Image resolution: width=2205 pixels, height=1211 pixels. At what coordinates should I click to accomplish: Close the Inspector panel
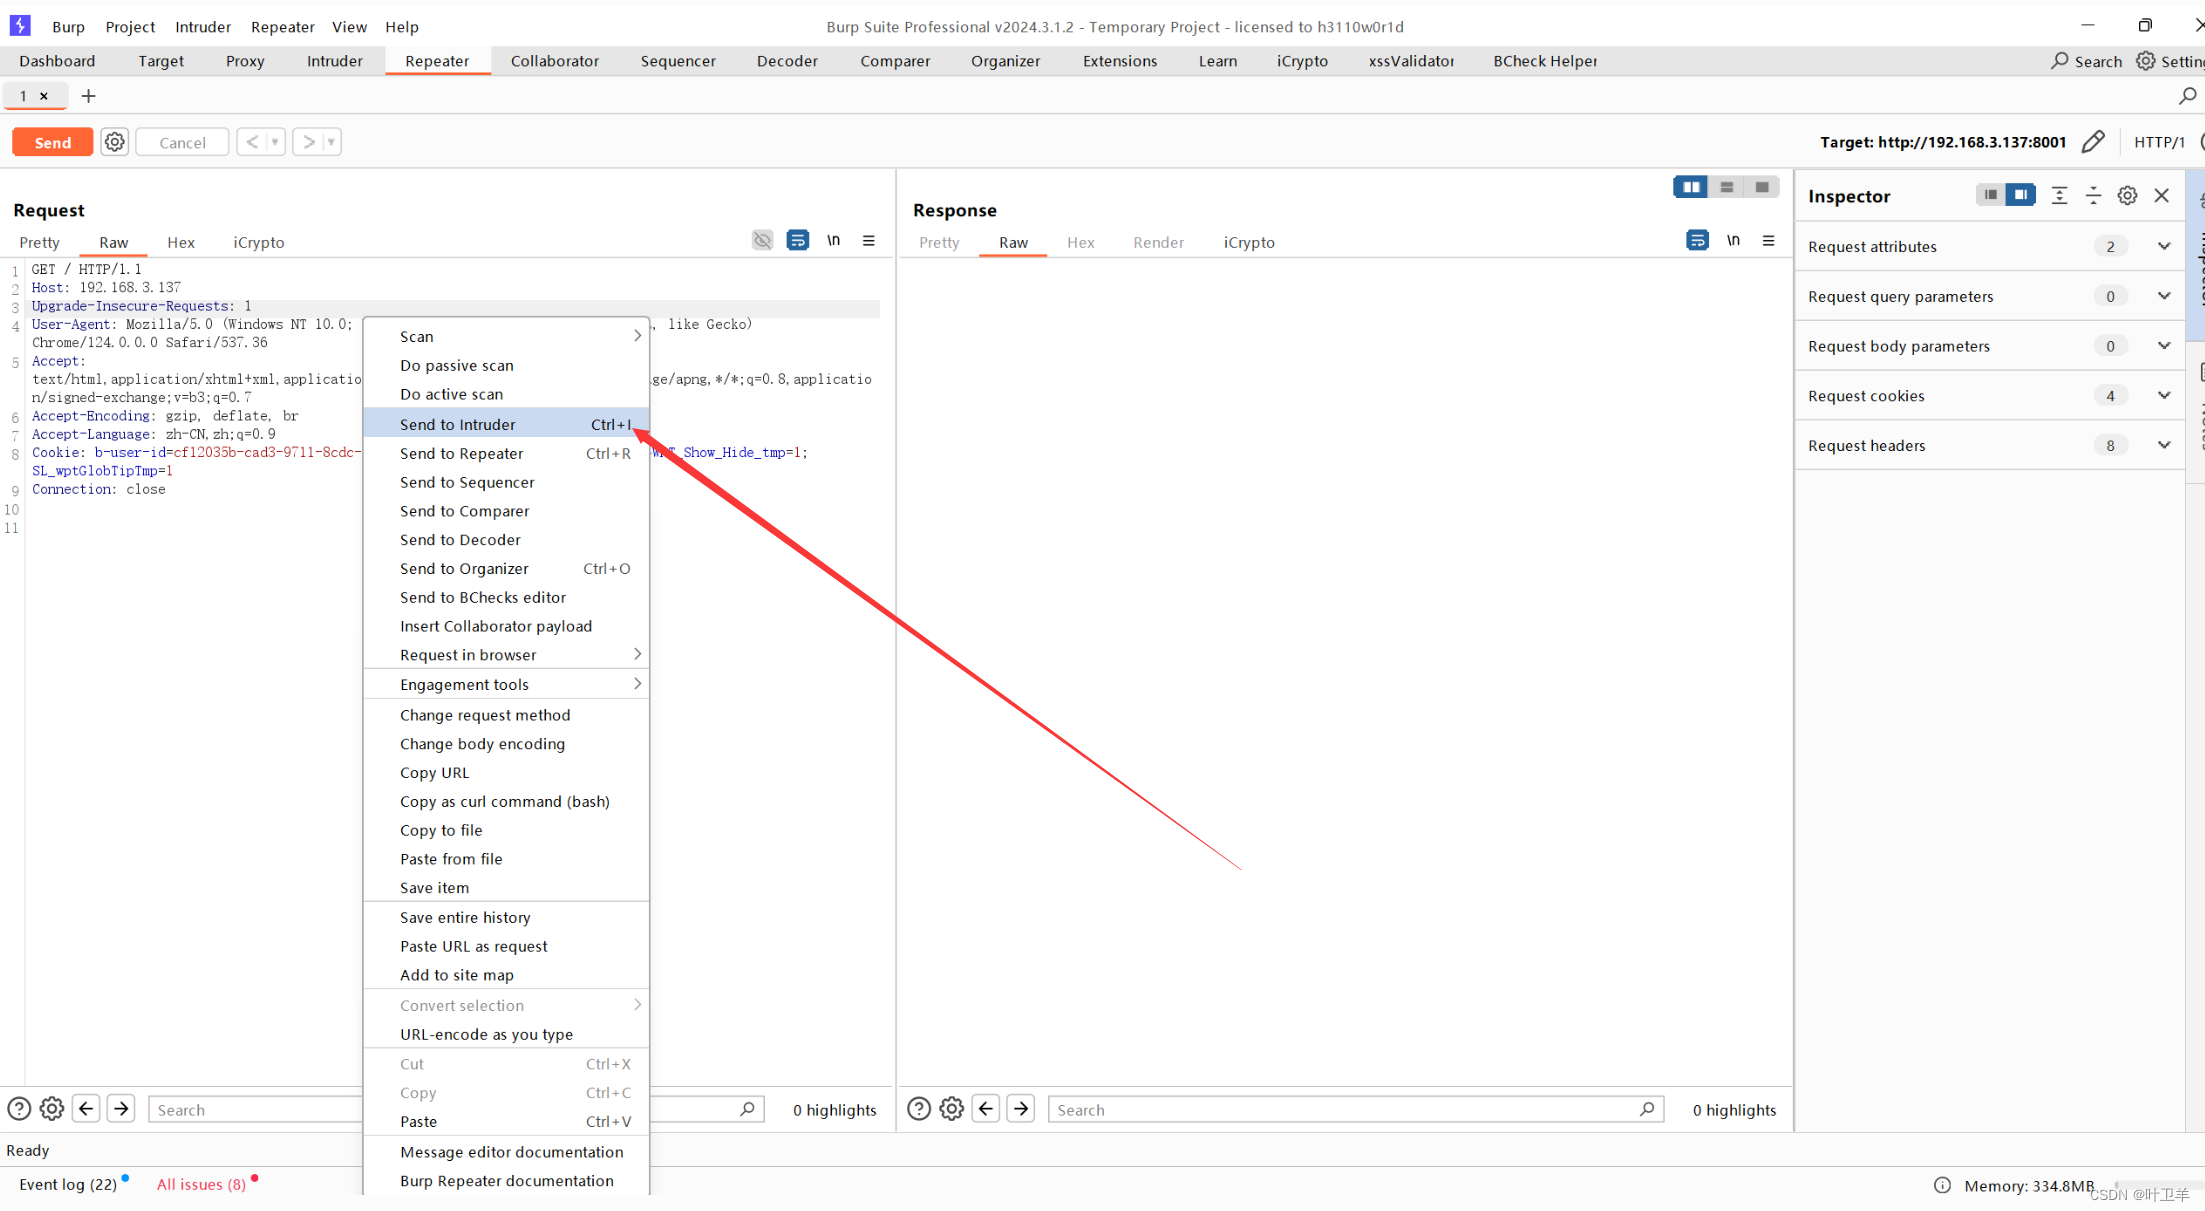pos(2162,195)
